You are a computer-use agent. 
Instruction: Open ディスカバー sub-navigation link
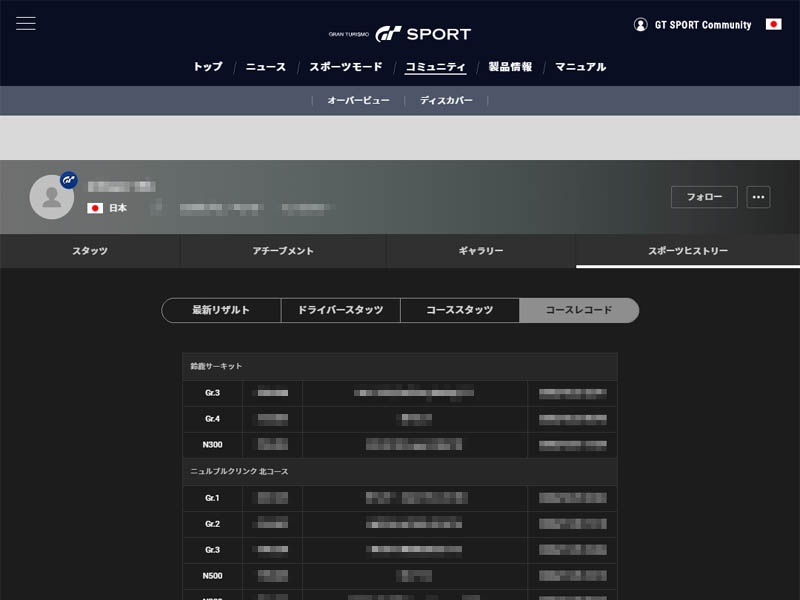coord(446,101)
